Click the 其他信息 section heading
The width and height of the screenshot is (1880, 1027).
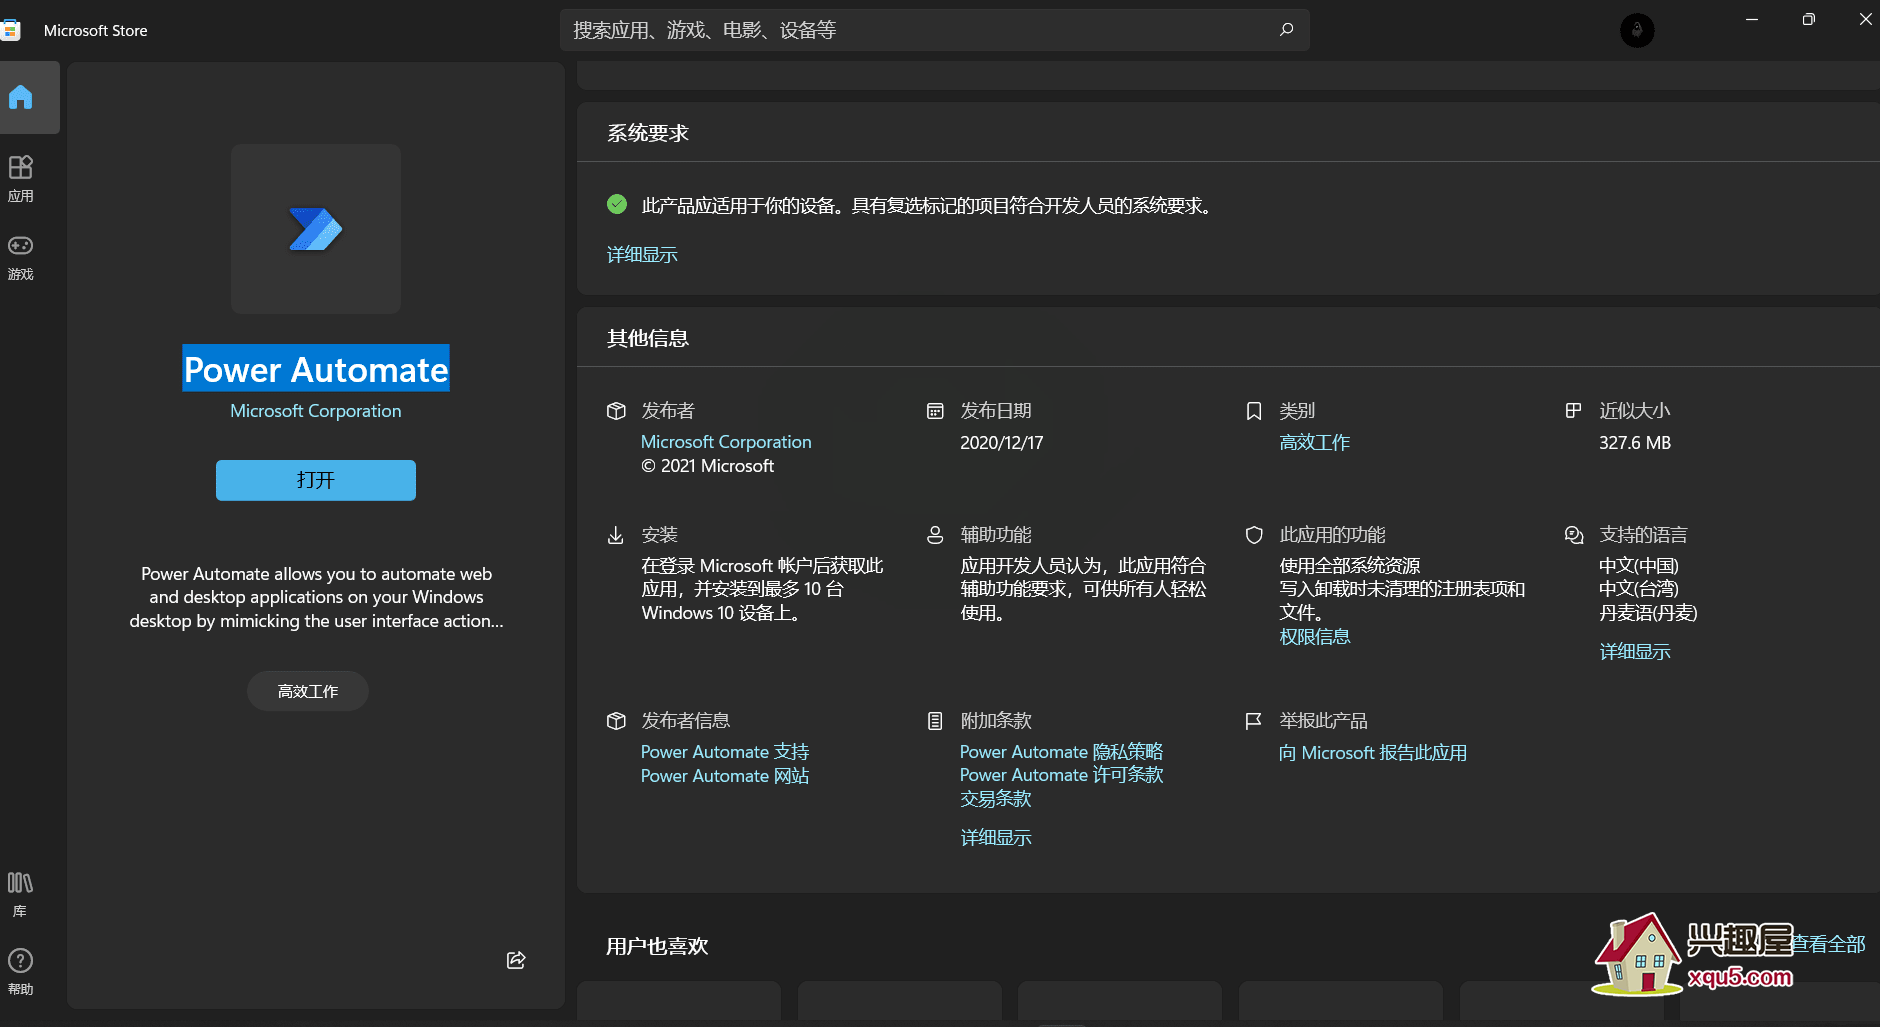click(x=648, y=338)
